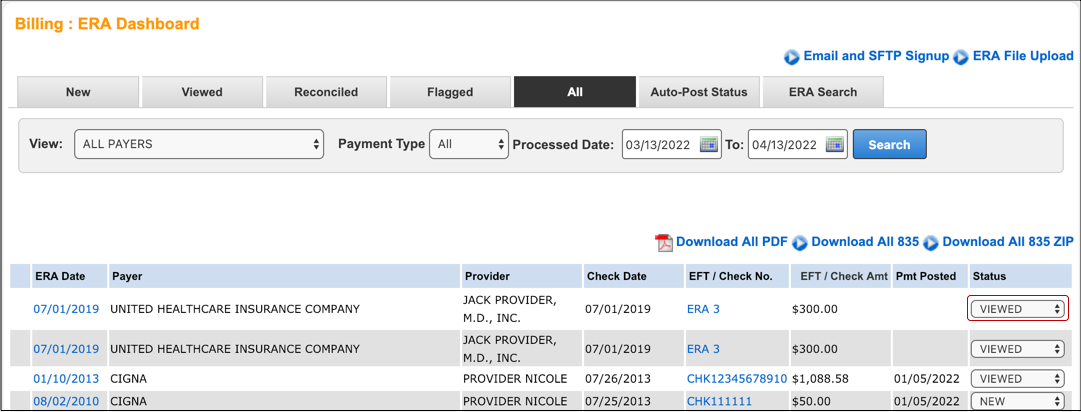Click the ERA File Upload arrow icon
The width and height of the screenshot is (1081, 412).
click(961, 57)
